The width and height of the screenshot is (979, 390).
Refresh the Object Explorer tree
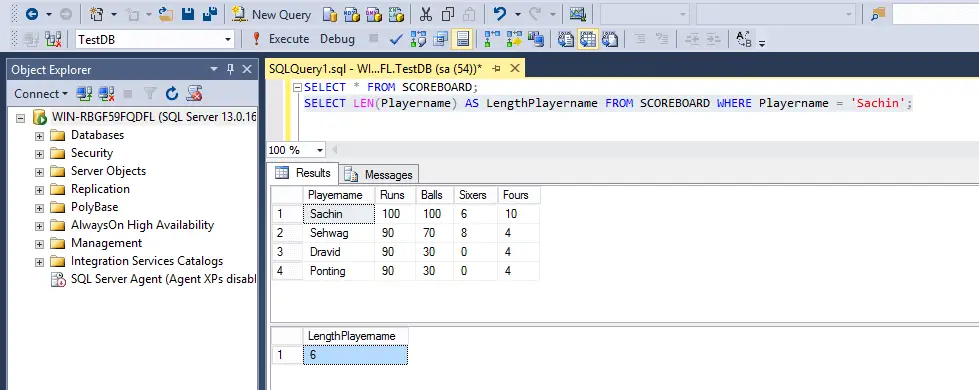tap(172, 94)
